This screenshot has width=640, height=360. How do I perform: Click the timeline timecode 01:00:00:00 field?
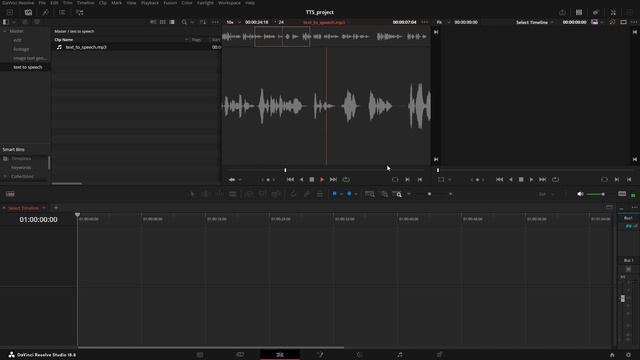pos(38,220)
